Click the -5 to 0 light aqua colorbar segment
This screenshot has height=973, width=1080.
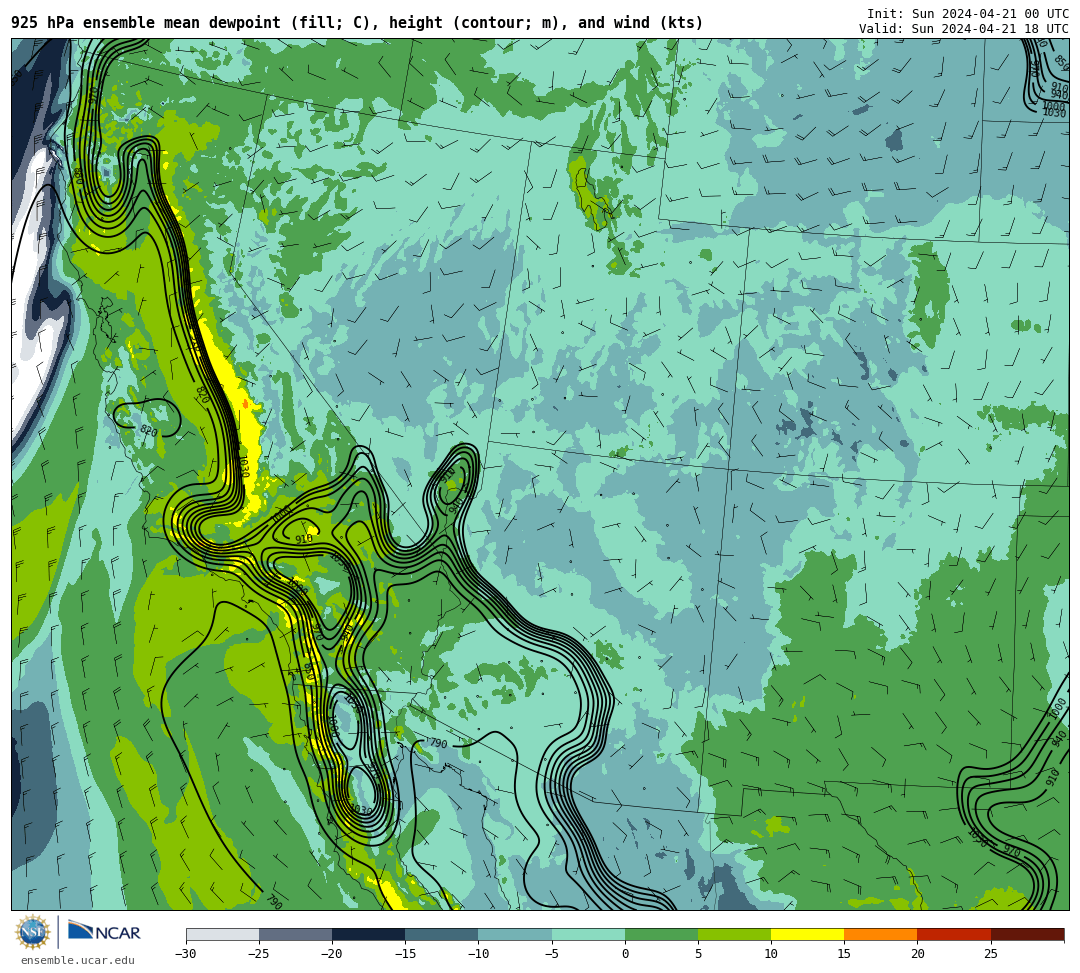[x=588, y=934]
